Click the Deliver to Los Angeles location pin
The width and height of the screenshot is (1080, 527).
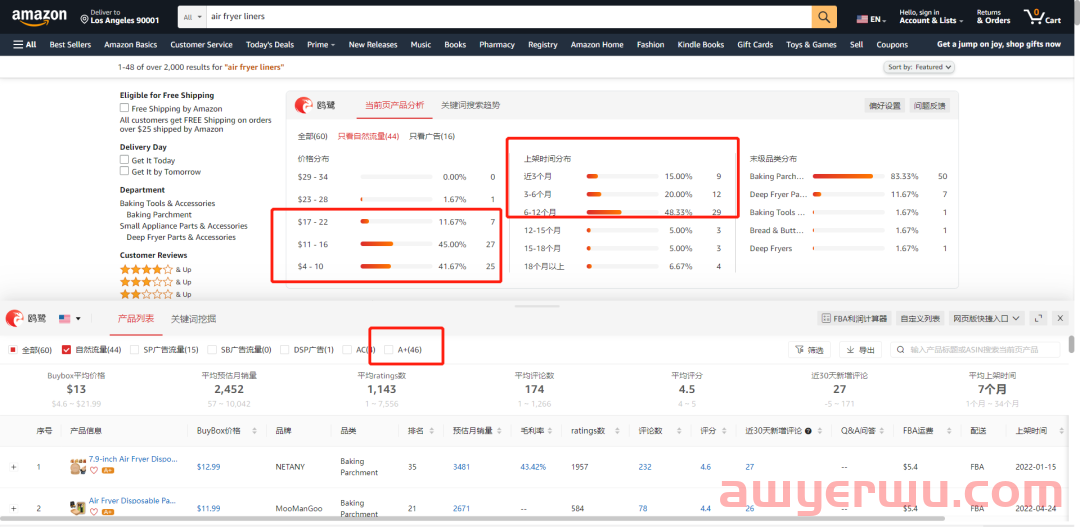coord(84,17)
